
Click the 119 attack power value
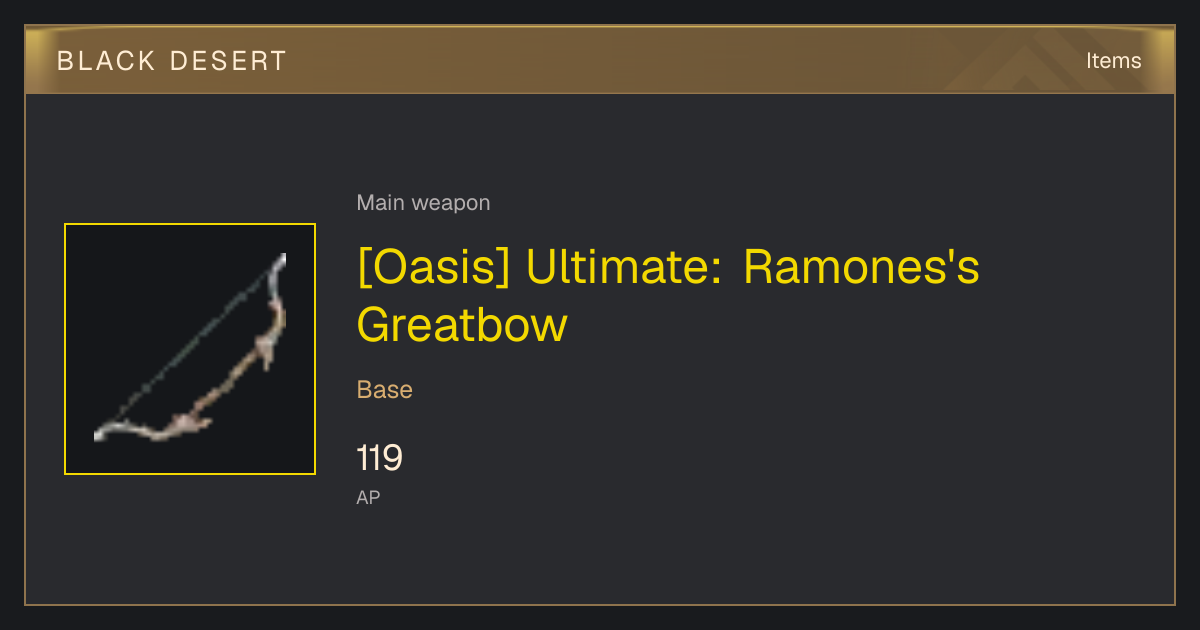click(x=380, y=458)
